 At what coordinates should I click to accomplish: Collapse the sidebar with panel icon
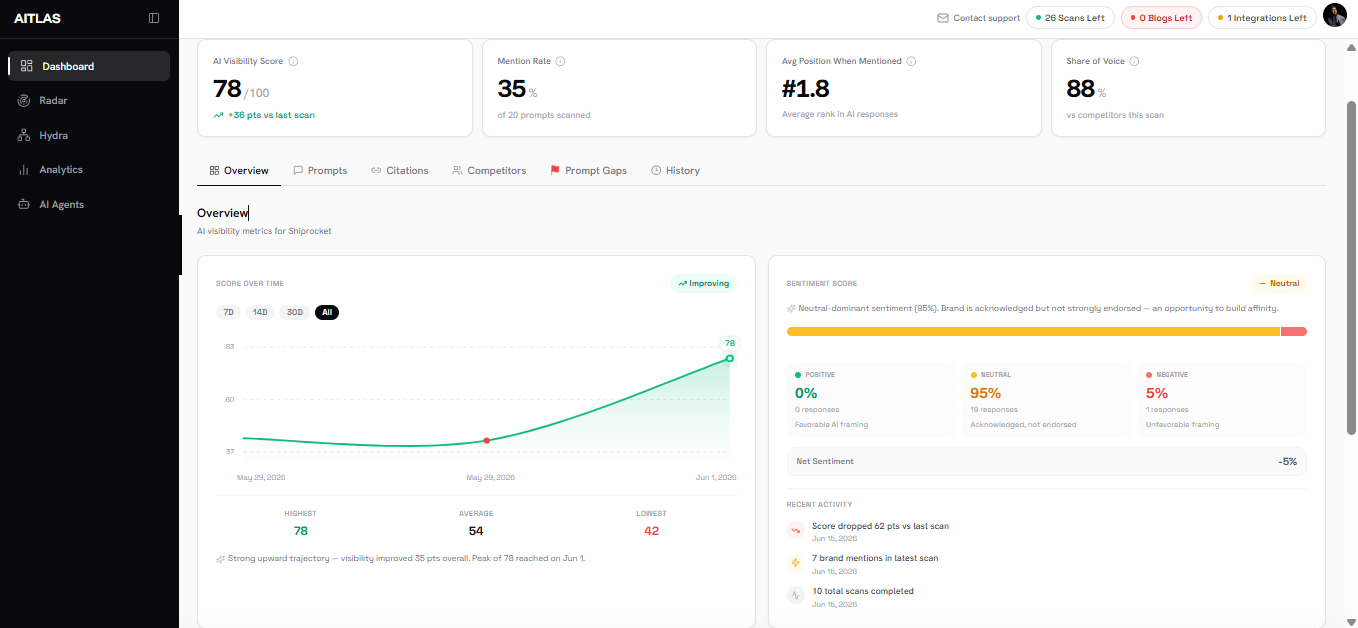(153, 18)
